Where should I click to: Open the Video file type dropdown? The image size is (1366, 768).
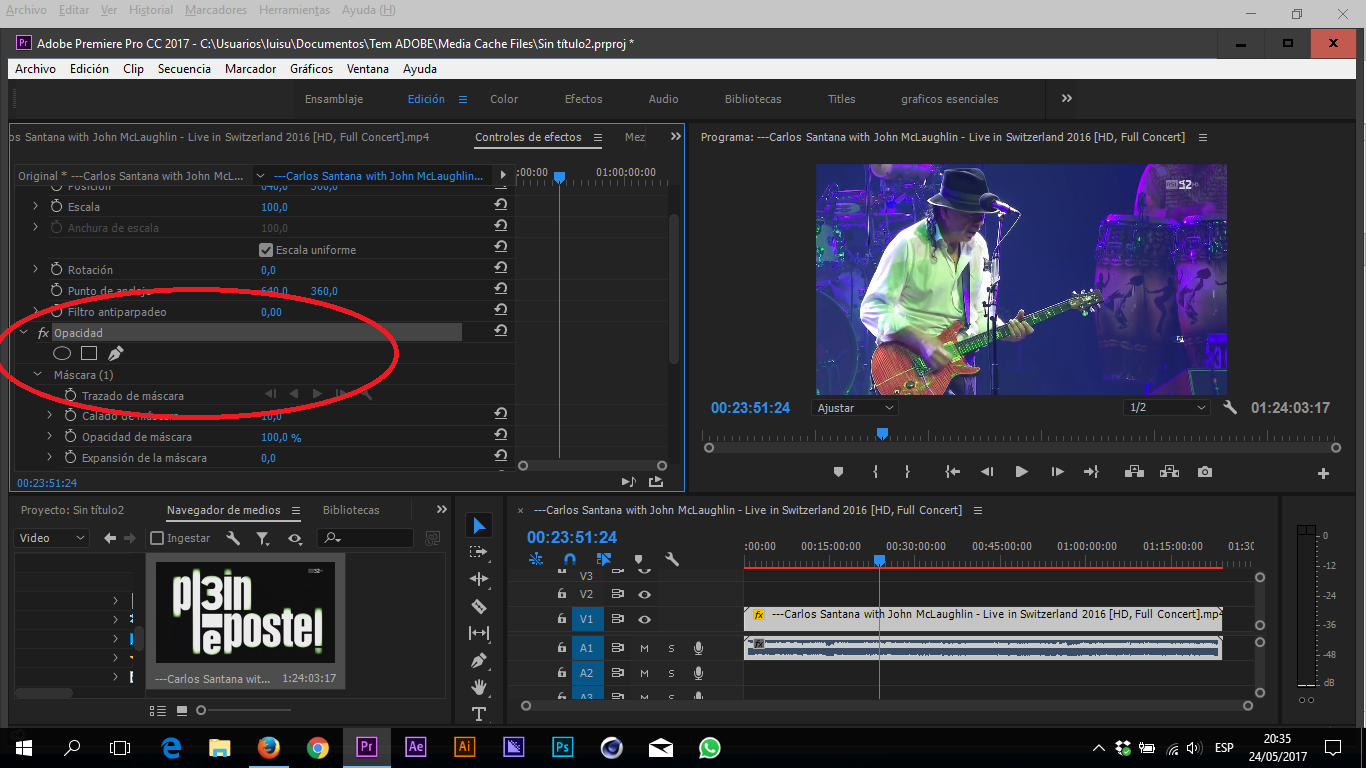[53, 538]
